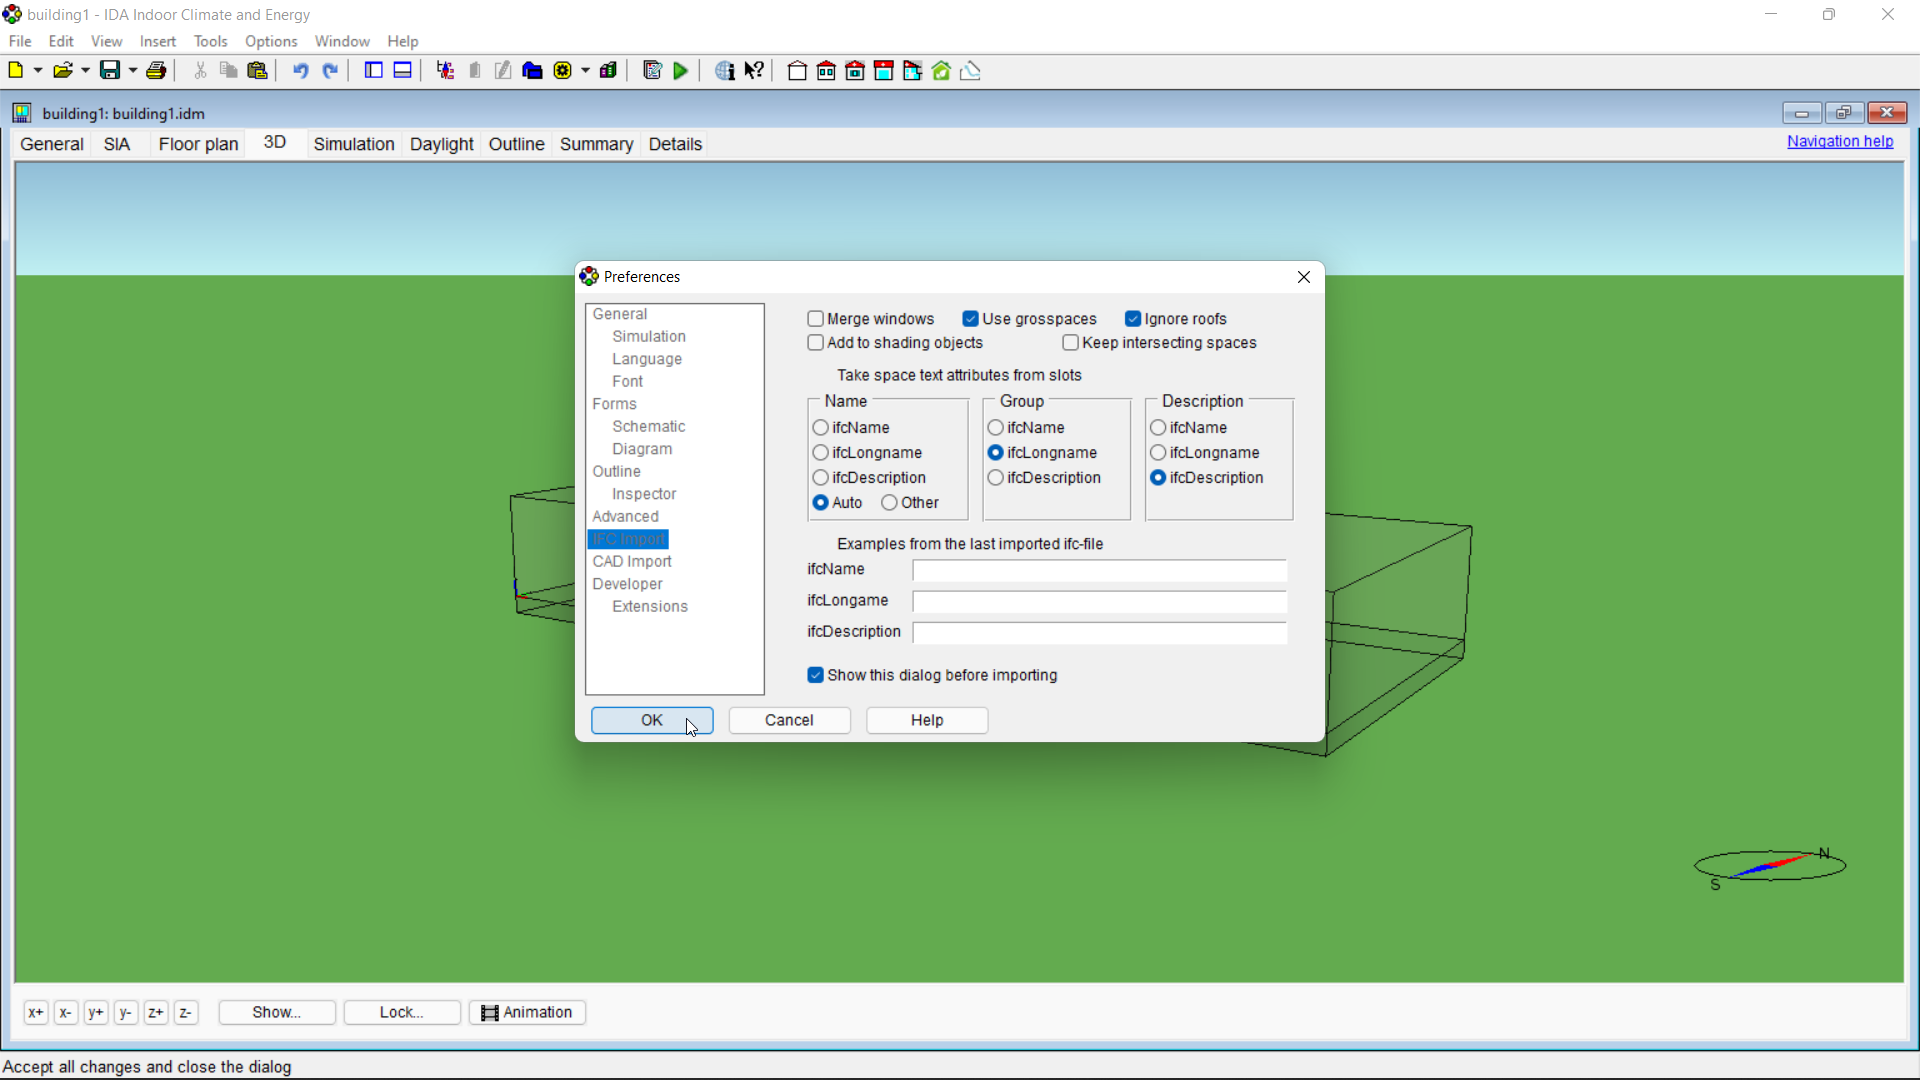Click the Undo arrow icon
The image size is (1920, 1080).
pyautogui.click(x=300, y=71)
